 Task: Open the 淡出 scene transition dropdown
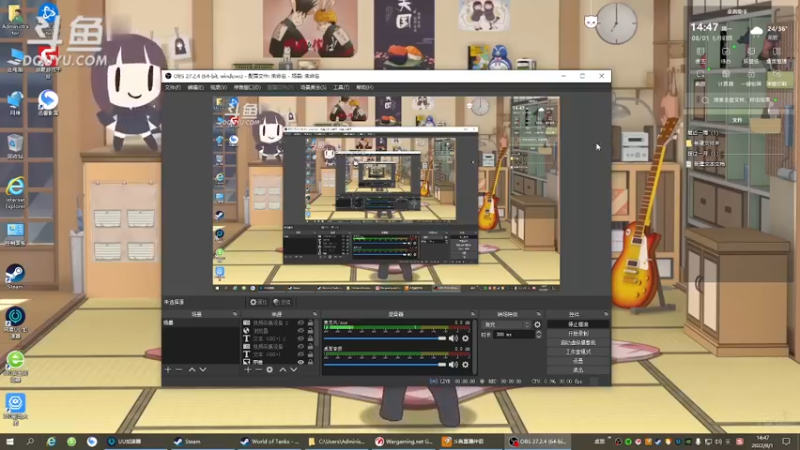click(507, 324)
